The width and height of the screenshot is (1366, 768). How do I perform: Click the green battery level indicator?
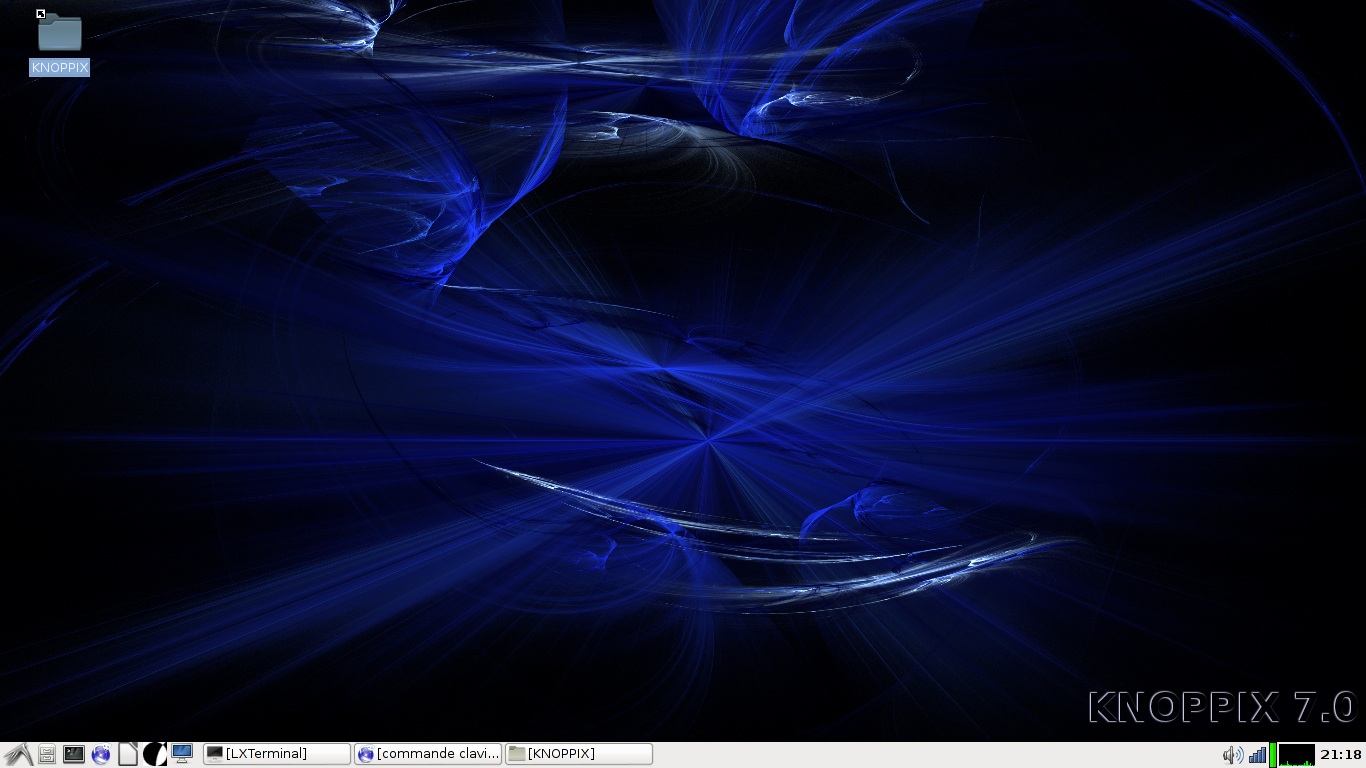coord(1273,755)
